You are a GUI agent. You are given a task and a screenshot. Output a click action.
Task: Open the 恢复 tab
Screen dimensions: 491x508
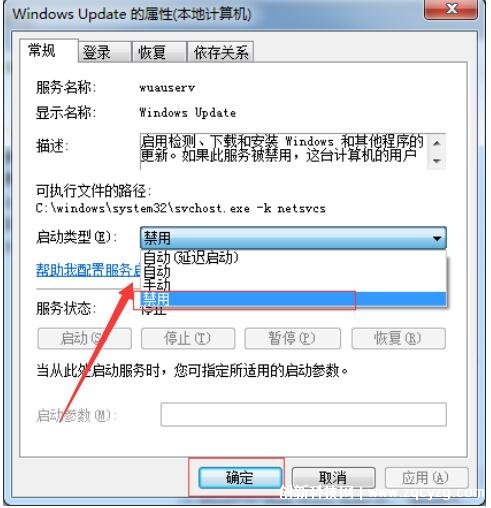159,52
